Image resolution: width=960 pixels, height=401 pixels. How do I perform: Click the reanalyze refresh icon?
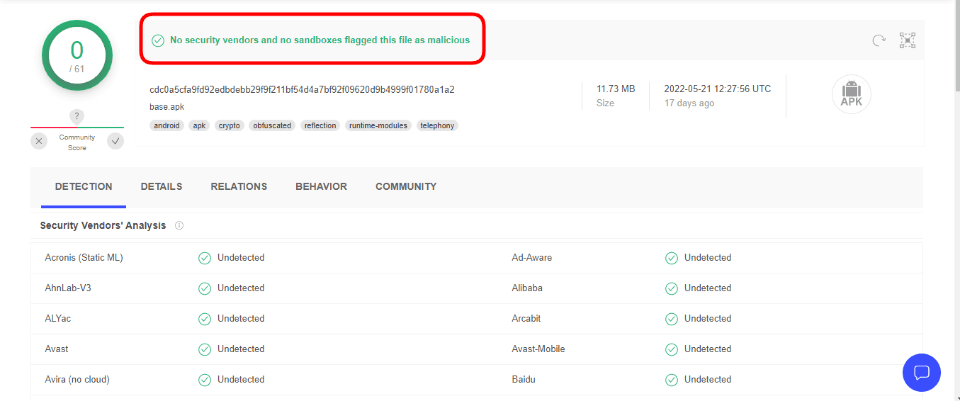[879, 40]
